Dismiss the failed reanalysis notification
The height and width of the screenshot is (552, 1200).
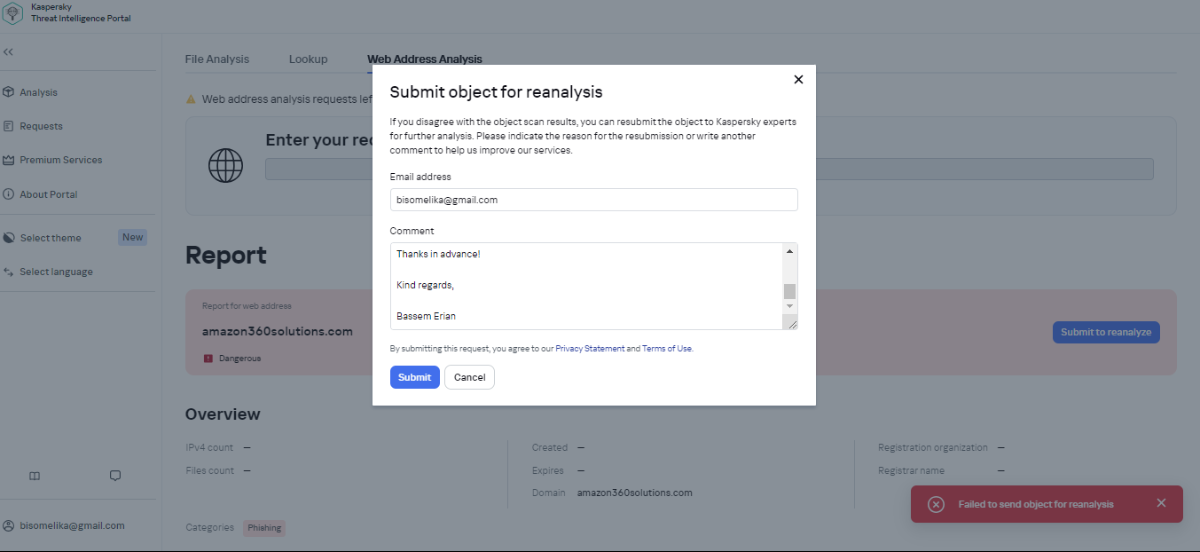coord(1161,503)
